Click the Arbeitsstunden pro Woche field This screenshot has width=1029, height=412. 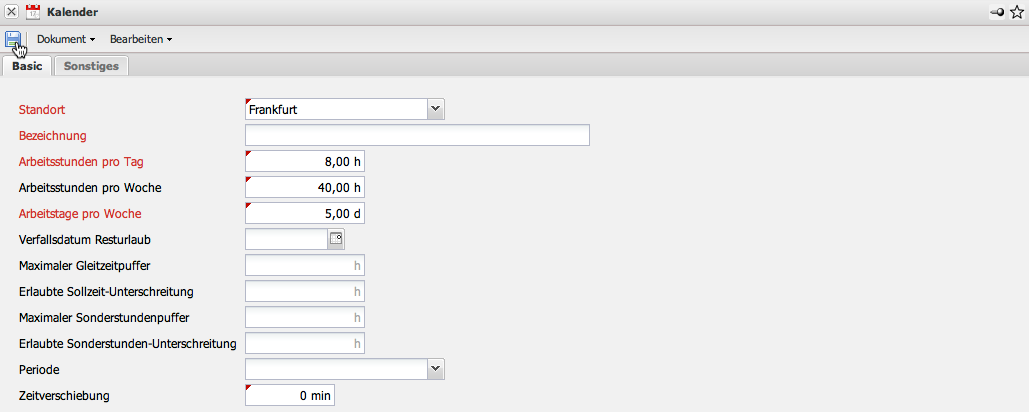pos(305,187)
